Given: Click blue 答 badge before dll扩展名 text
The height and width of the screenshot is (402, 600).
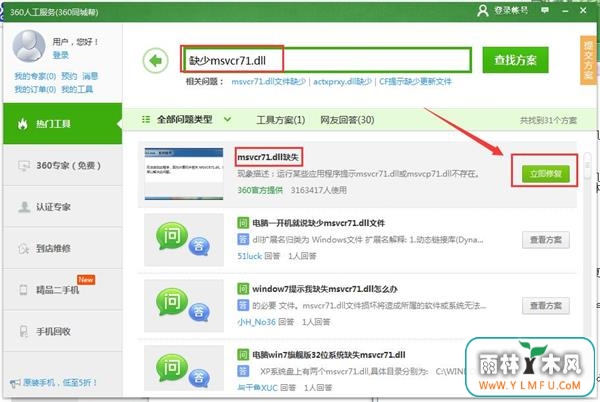Looking at the screenshot, I should (x=243, y=239).
